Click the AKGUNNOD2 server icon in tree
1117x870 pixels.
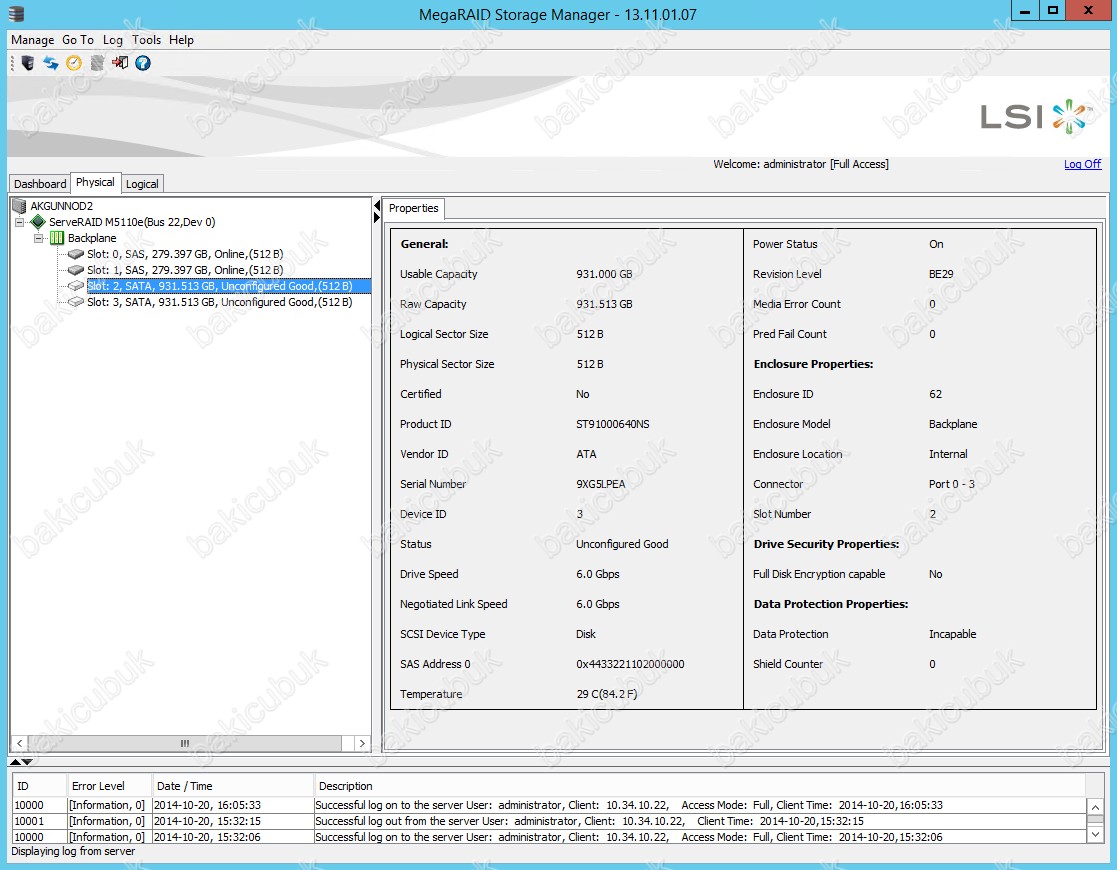(x=20, y=206)
